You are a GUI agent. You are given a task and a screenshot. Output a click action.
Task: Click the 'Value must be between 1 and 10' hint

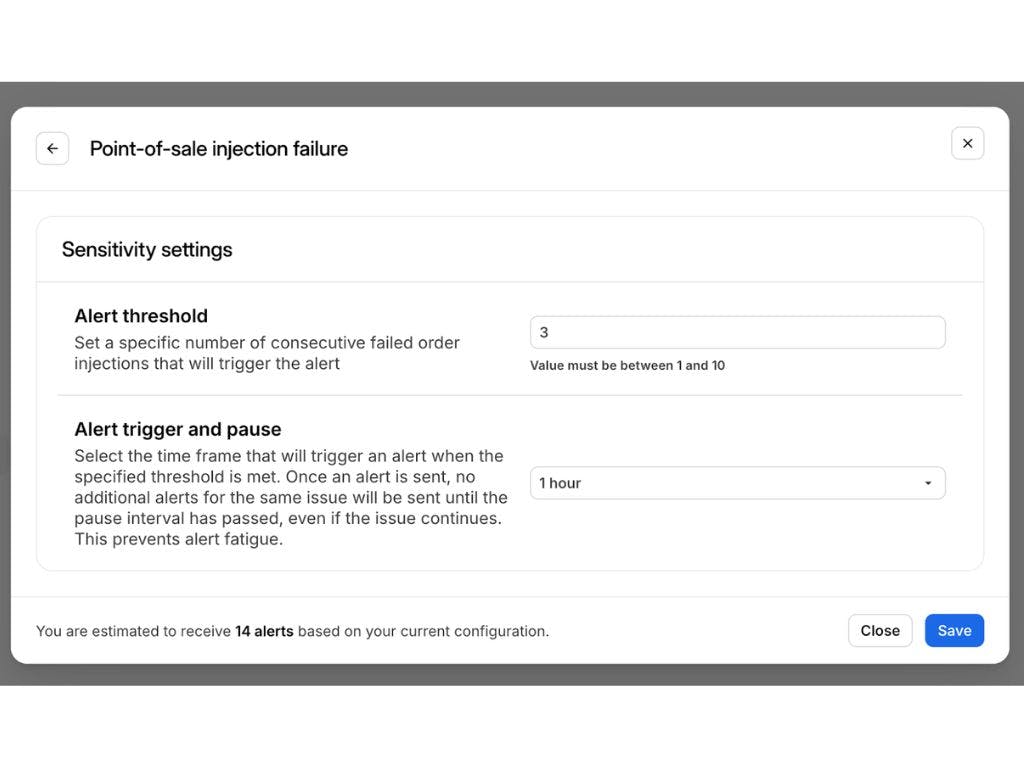point(627,366)
